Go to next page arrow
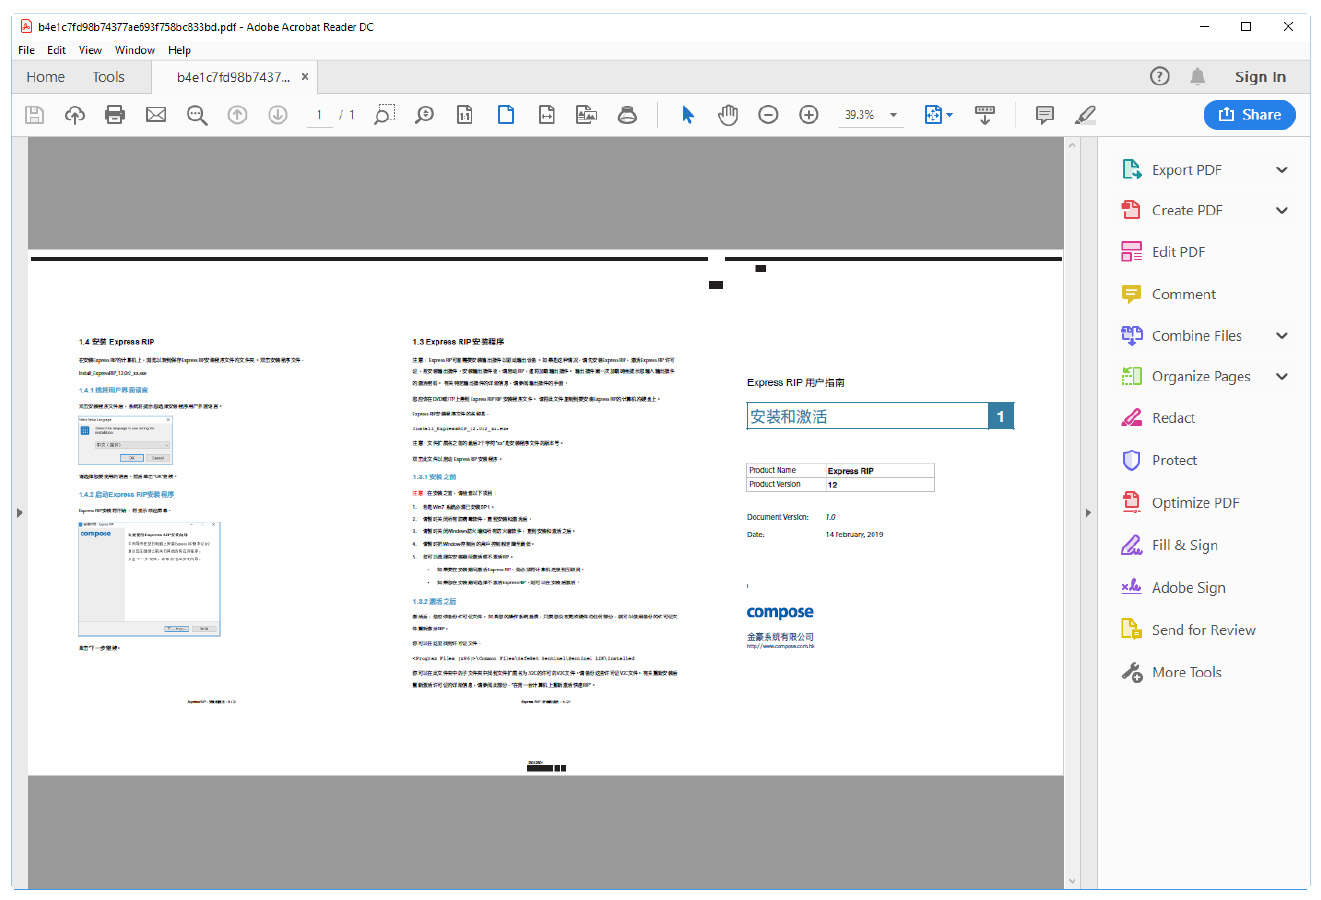This screenshot has width=1321, height=900. (278, 115)
